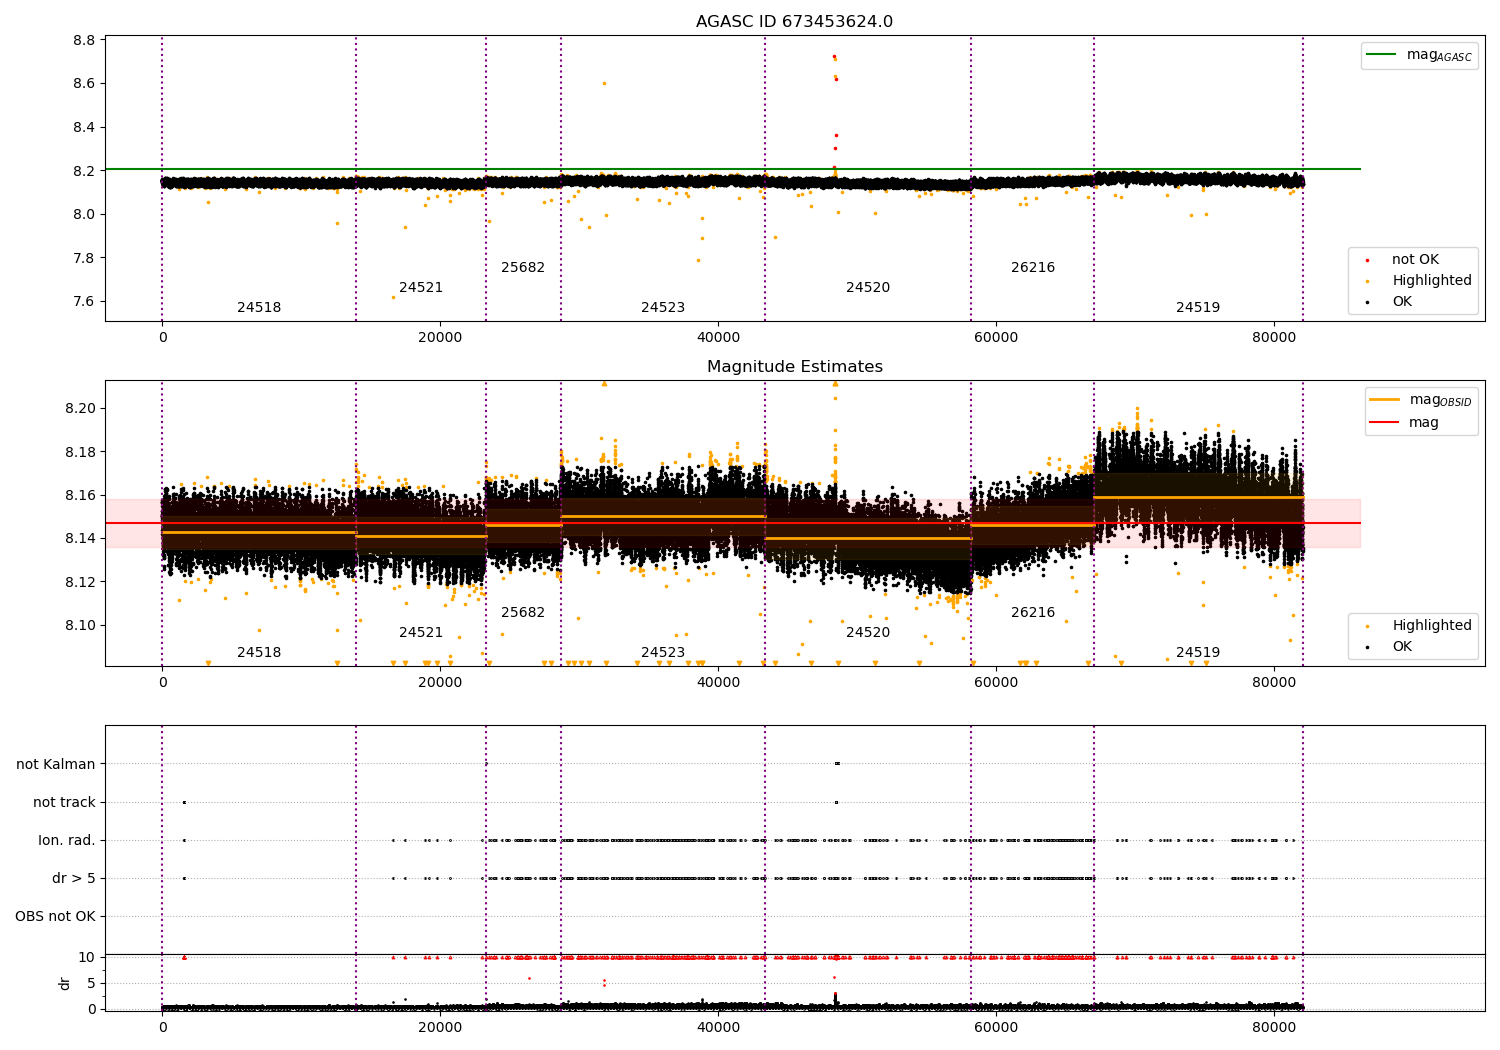Click obsid label 25682 in top plot
The width and height of the screenshot is (1500, 1050).
click(x=523, y=268)
